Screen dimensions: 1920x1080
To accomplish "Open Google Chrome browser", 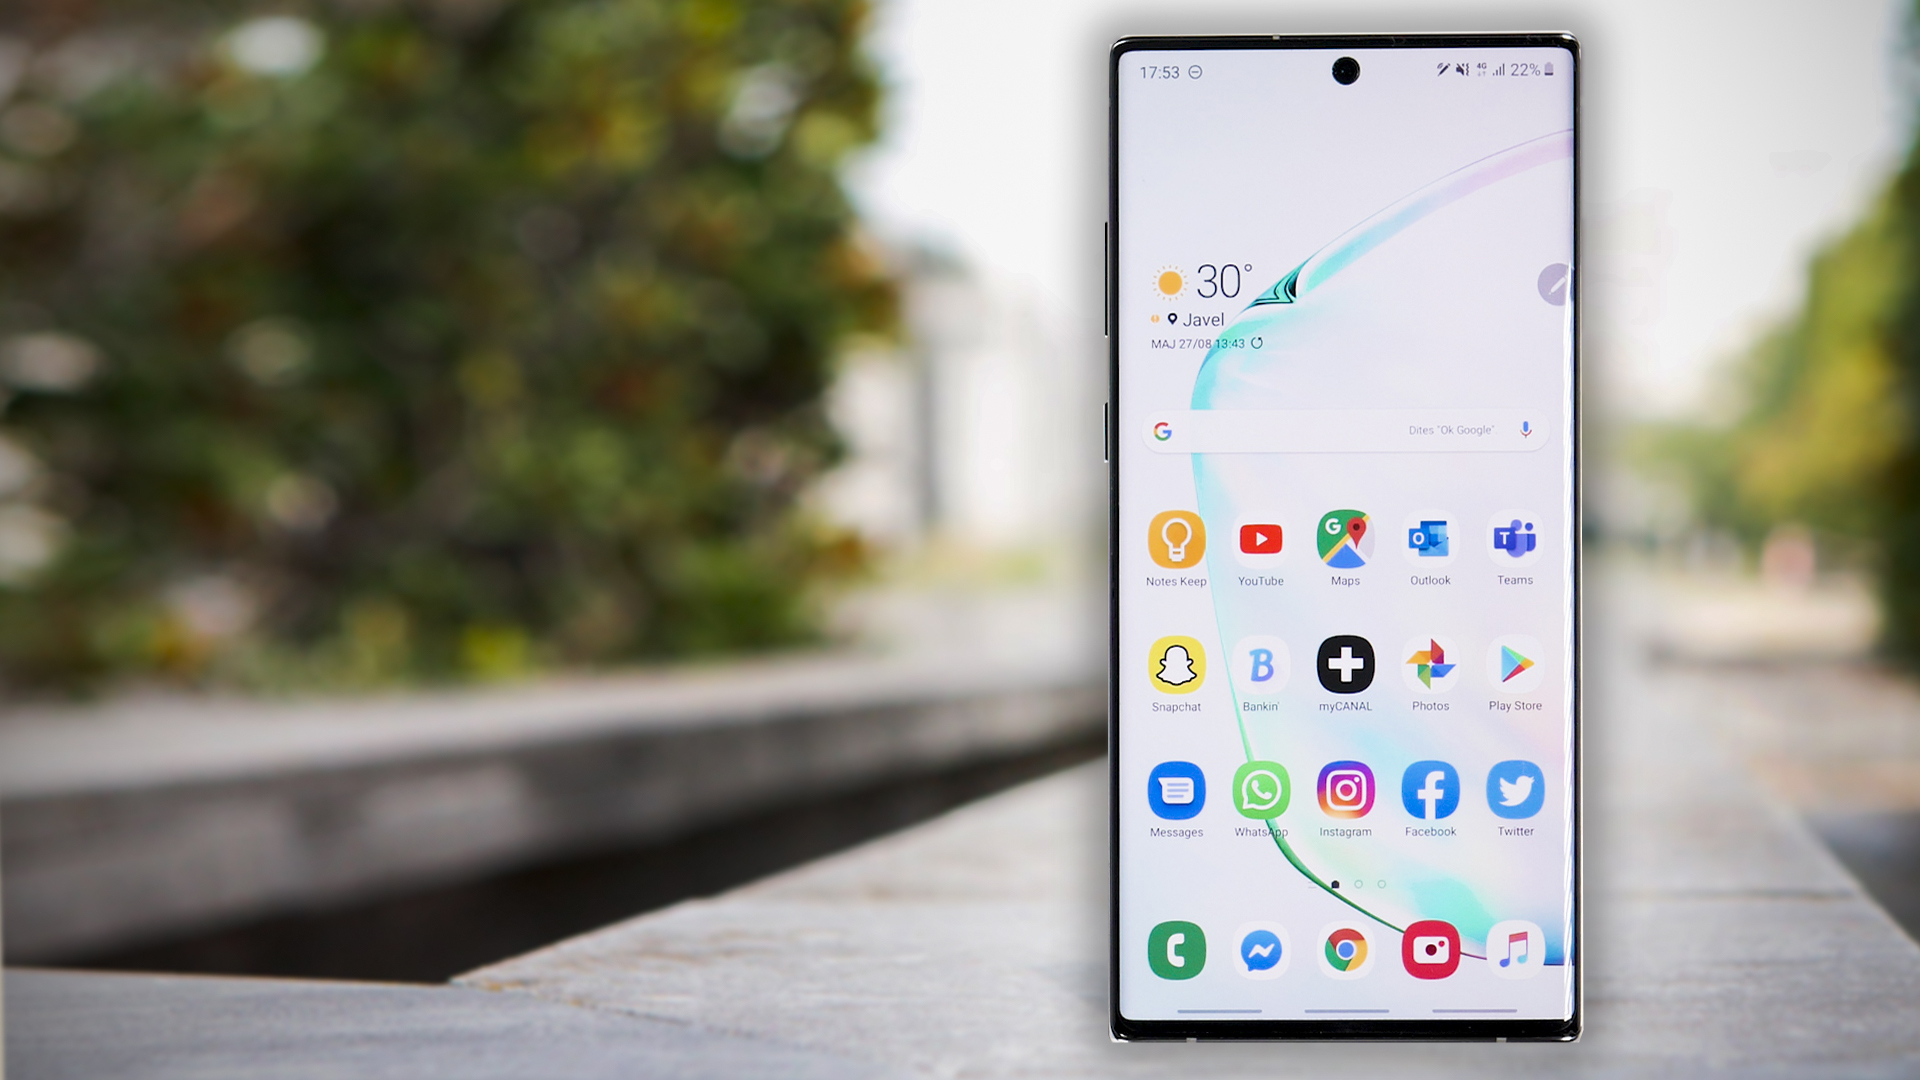I will click(1345, 949).
